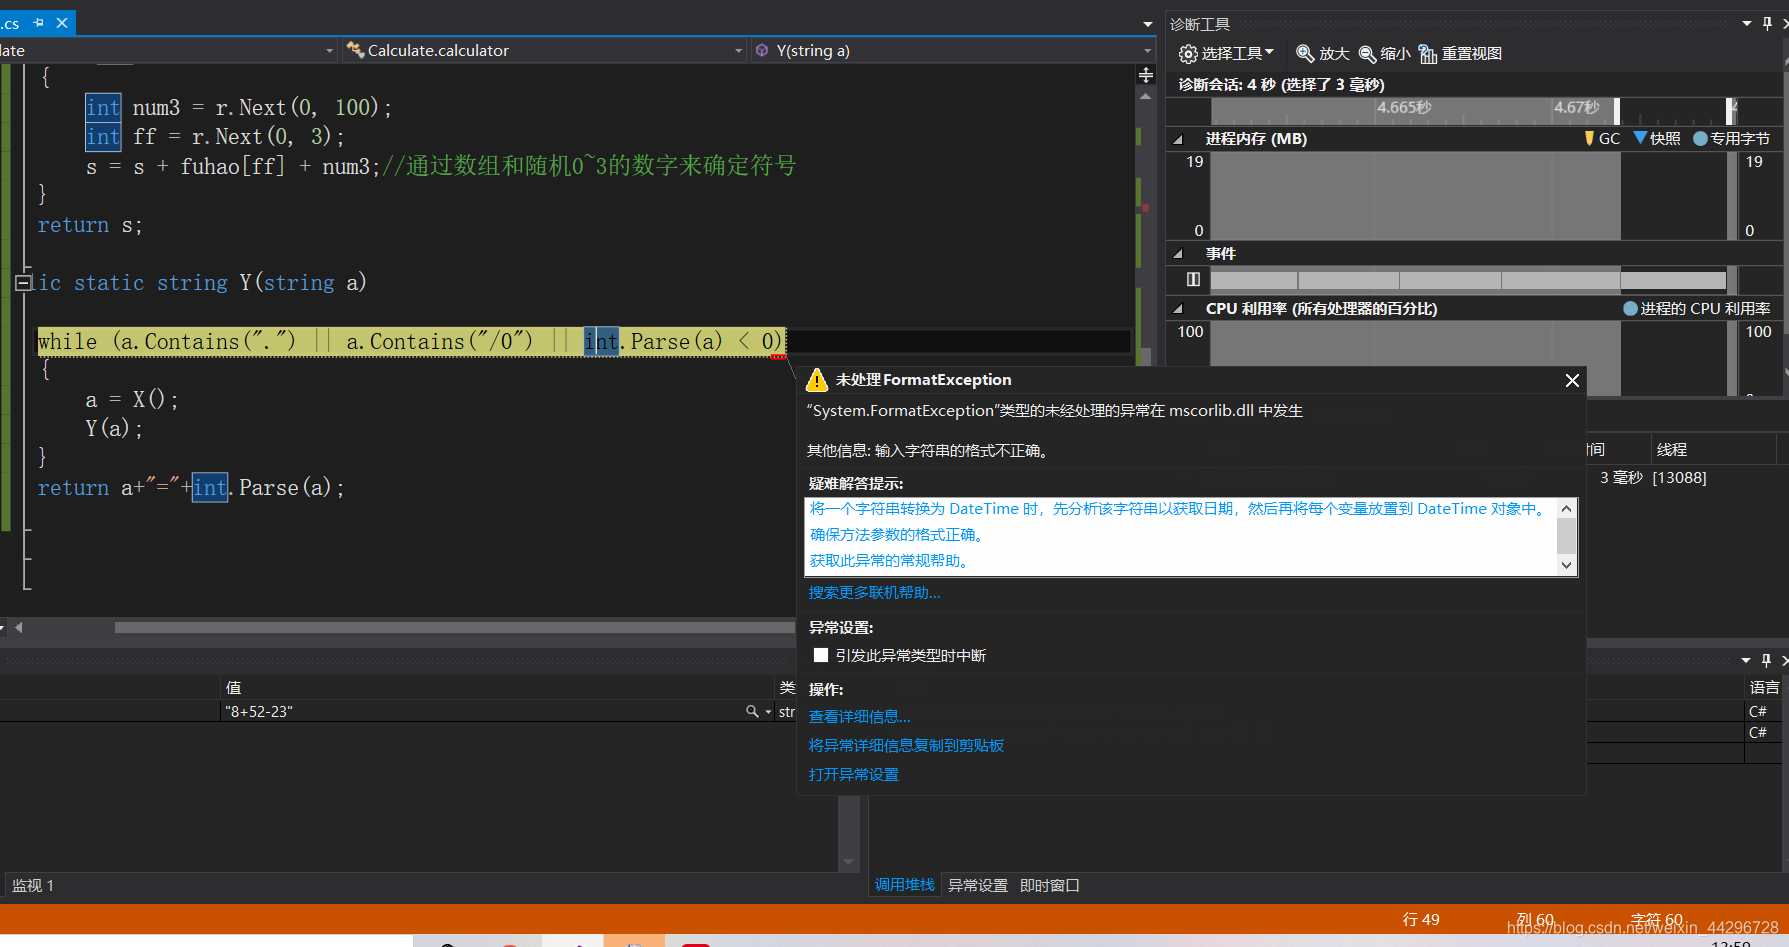Toggle the 快照 snapshot legend
Viewport: 1789px width, 947px height.
[x=1657, y=139]
